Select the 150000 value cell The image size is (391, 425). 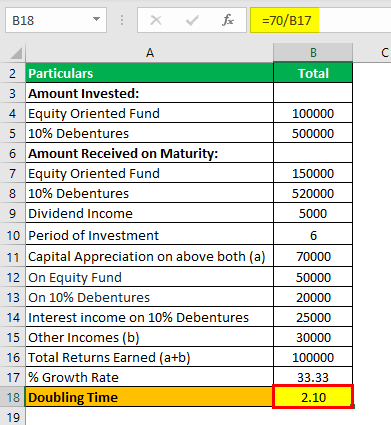(313, 173)
